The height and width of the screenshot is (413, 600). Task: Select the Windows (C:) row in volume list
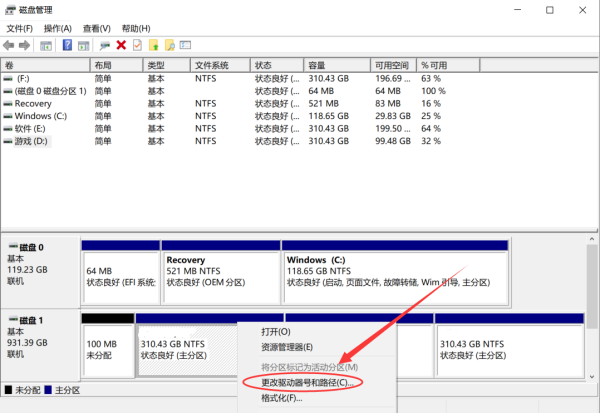click(x=42, y=116)
